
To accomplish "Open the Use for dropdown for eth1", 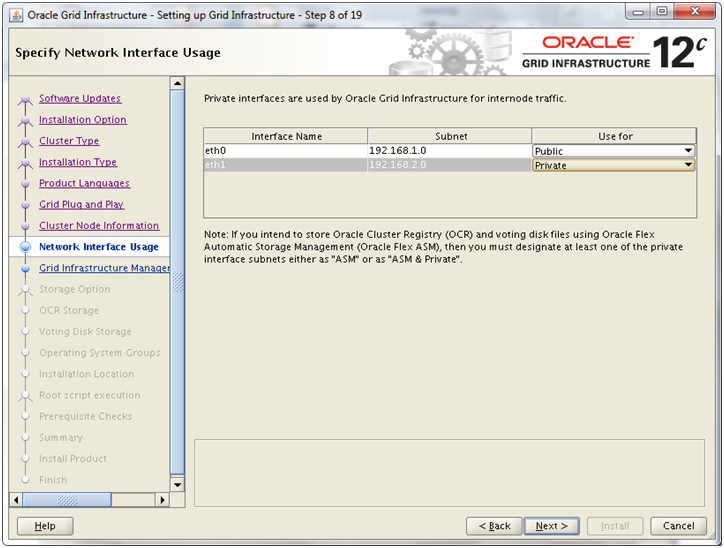I will (613, 165).
